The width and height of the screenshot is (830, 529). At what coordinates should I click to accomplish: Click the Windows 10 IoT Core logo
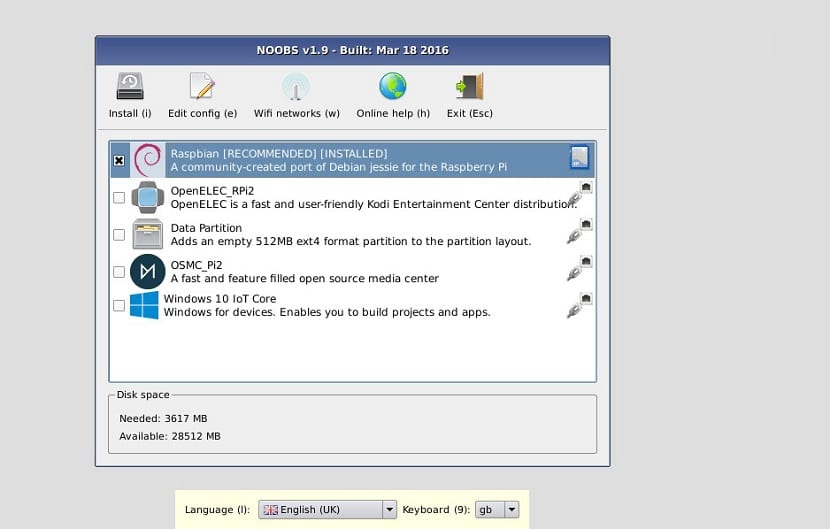pos(144,305)
